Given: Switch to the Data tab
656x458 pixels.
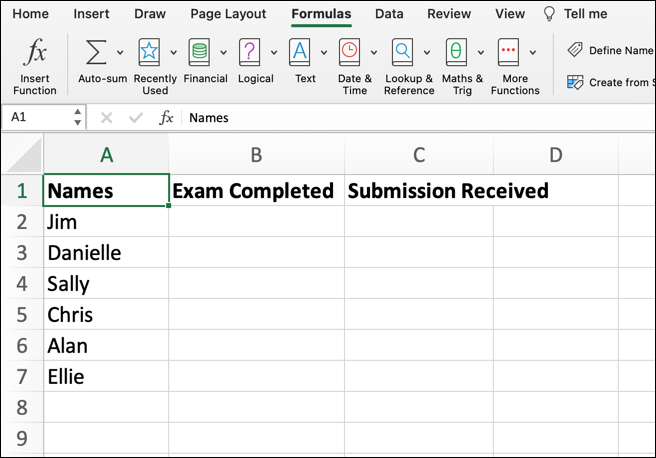Looking at the screenshot, I should pos(389,14).
